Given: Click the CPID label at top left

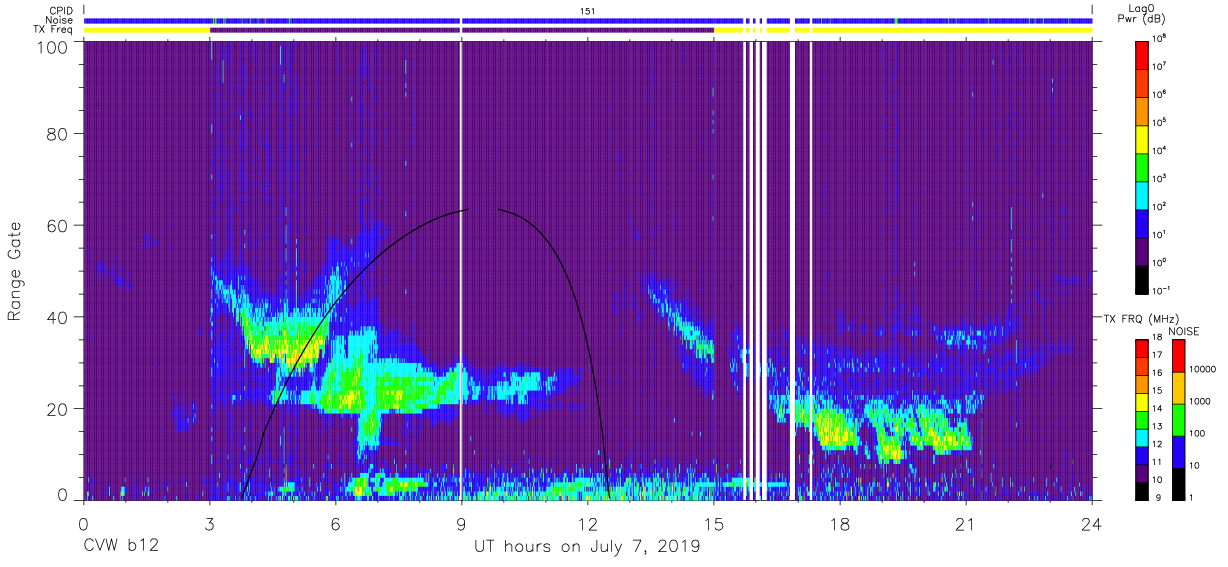Looking at the screenshot, I should point(59,10).
